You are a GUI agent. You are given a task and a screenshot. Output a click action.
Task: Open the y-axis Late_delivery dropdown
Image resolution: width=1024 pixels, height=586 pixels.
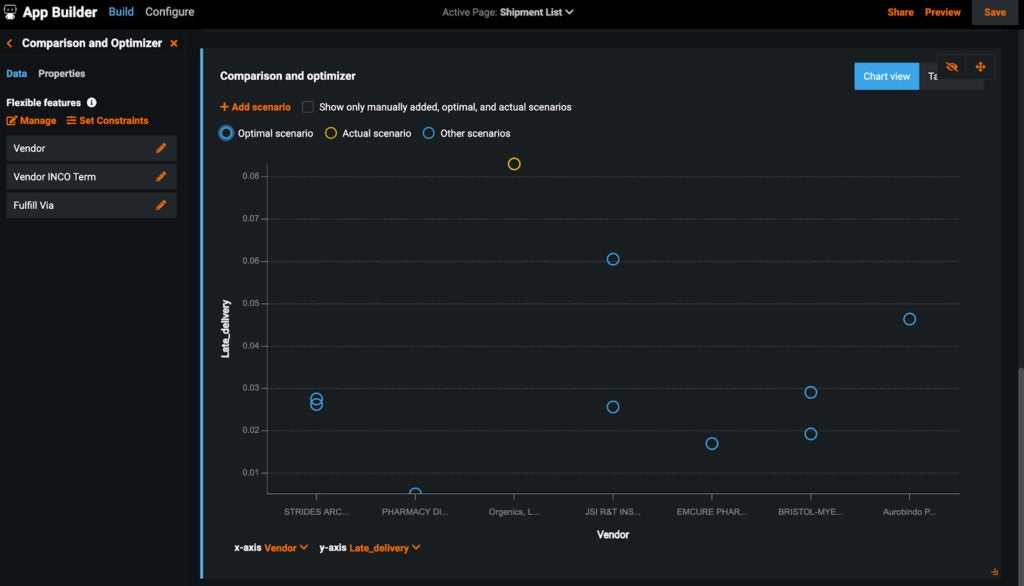[x=384, y=548]
